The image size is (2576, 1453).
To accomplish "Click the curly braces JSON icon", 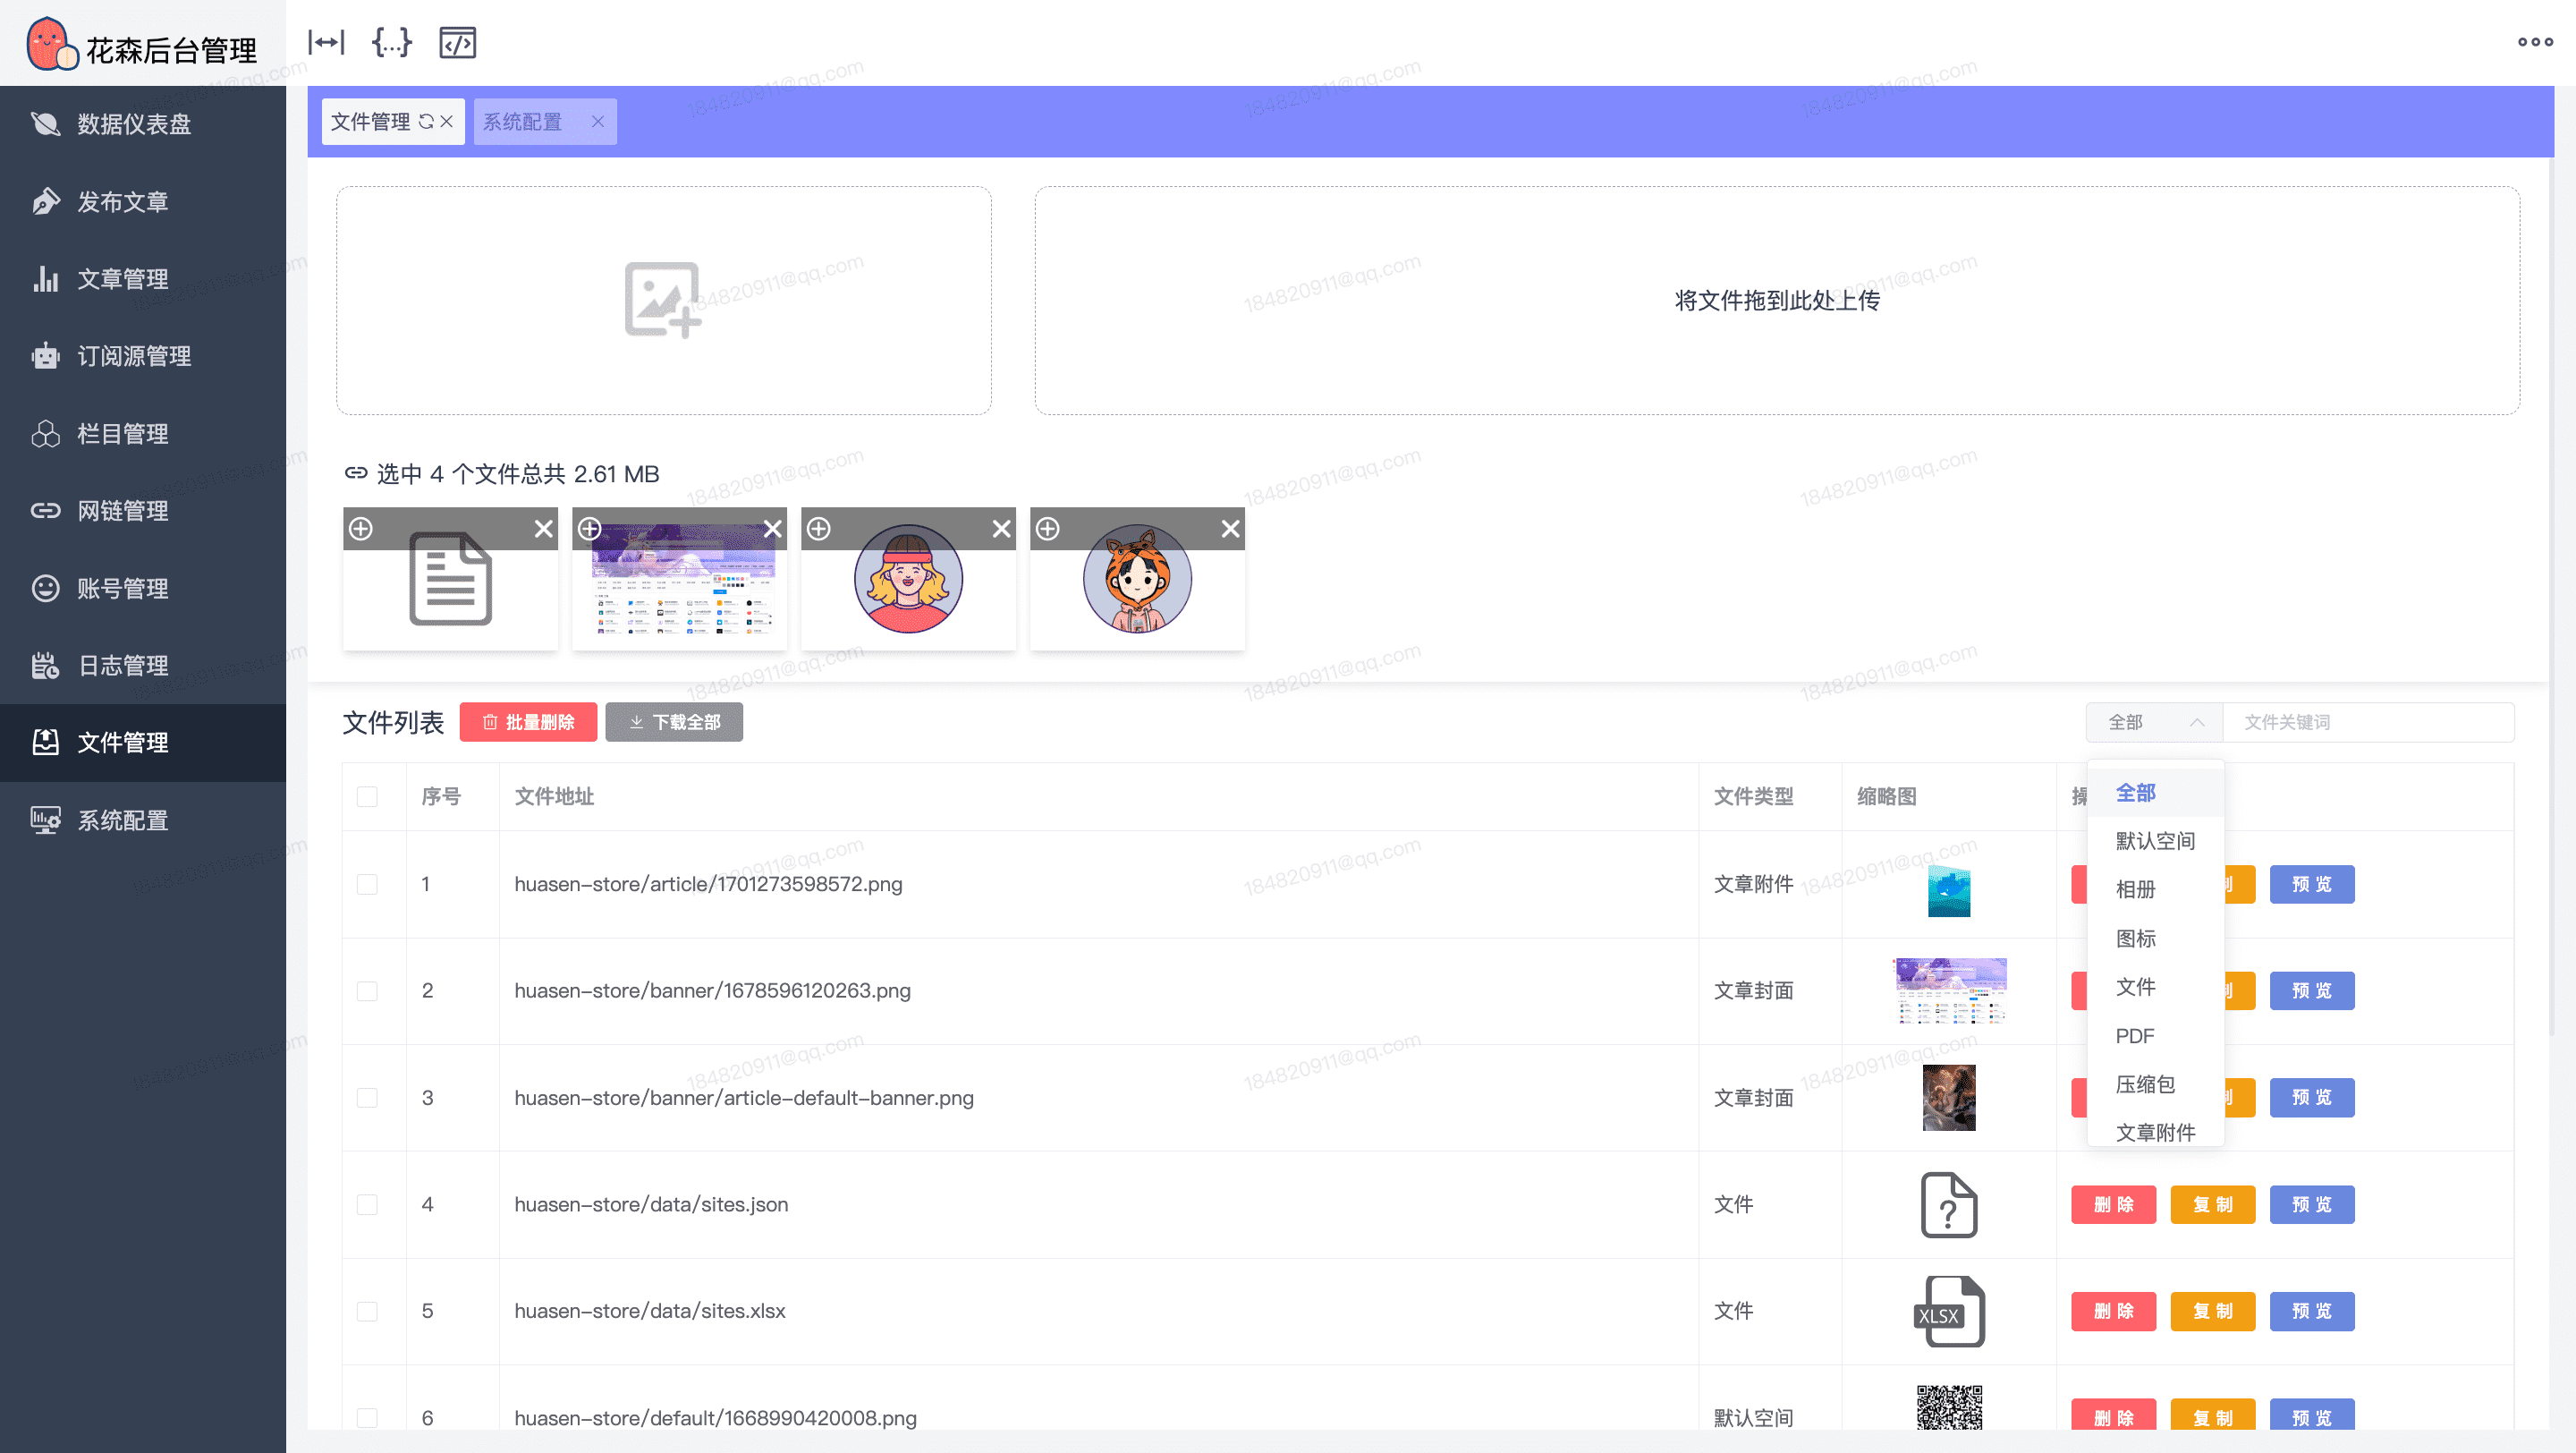I will (391, 42).
